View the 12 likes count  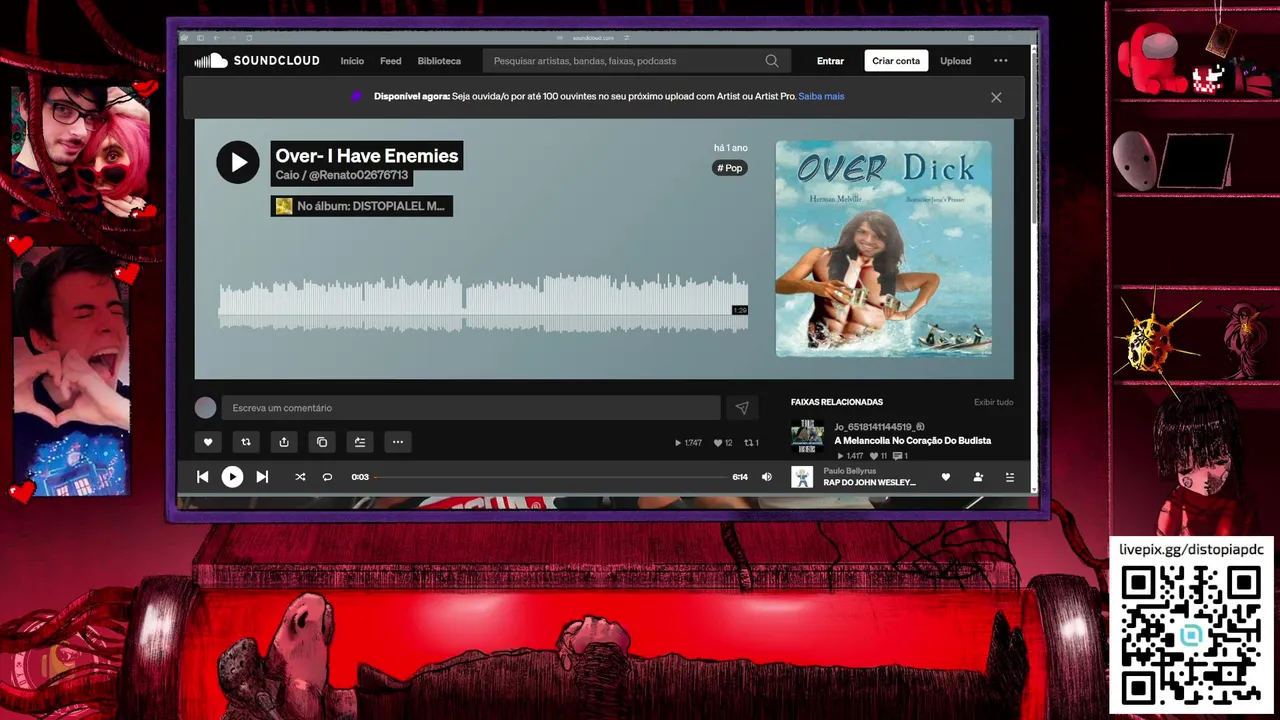[723, 443]
